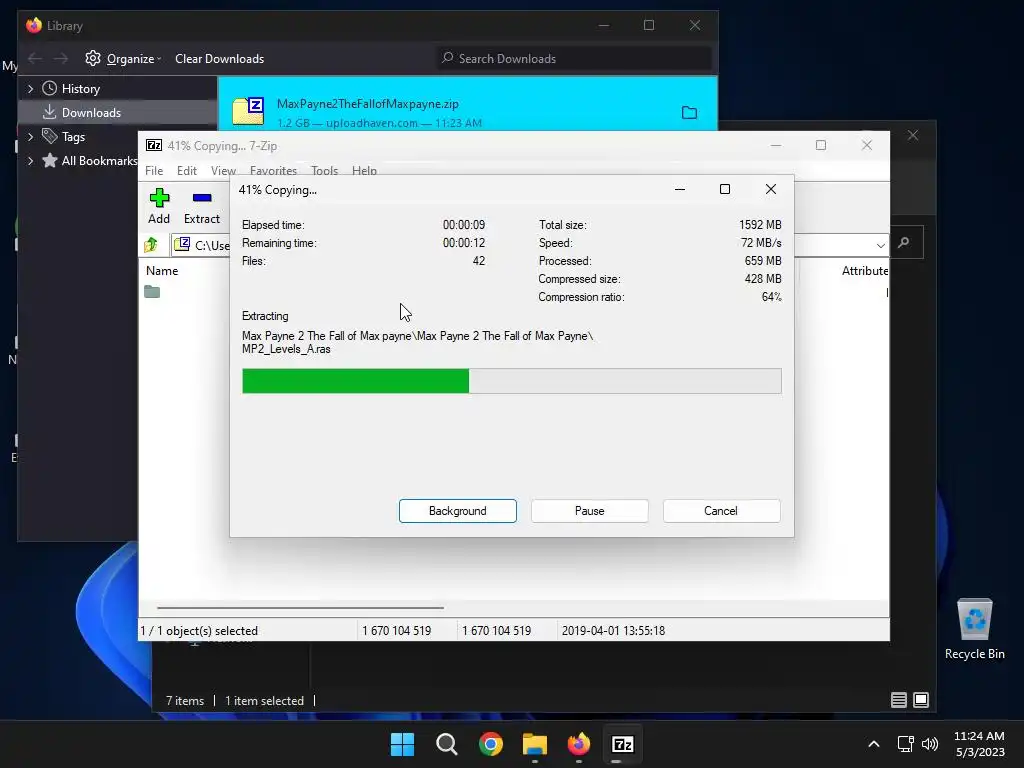The width and height of the screenshot is (1024, 768).
Task: Open the volume control tray icon
Action: (929, 744)
